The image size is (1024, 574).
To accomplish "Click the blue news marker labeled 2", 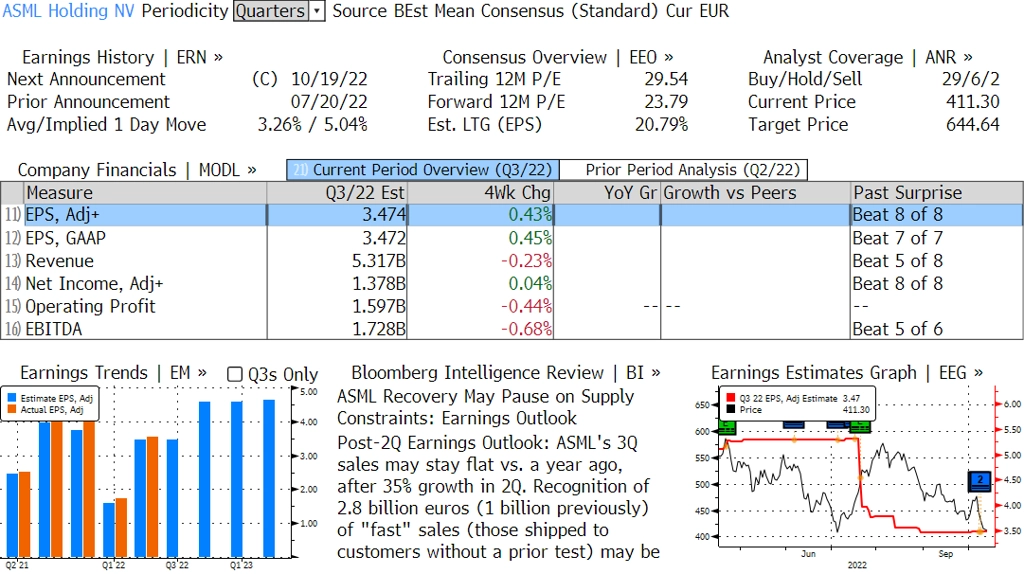I will coord(980,482).
